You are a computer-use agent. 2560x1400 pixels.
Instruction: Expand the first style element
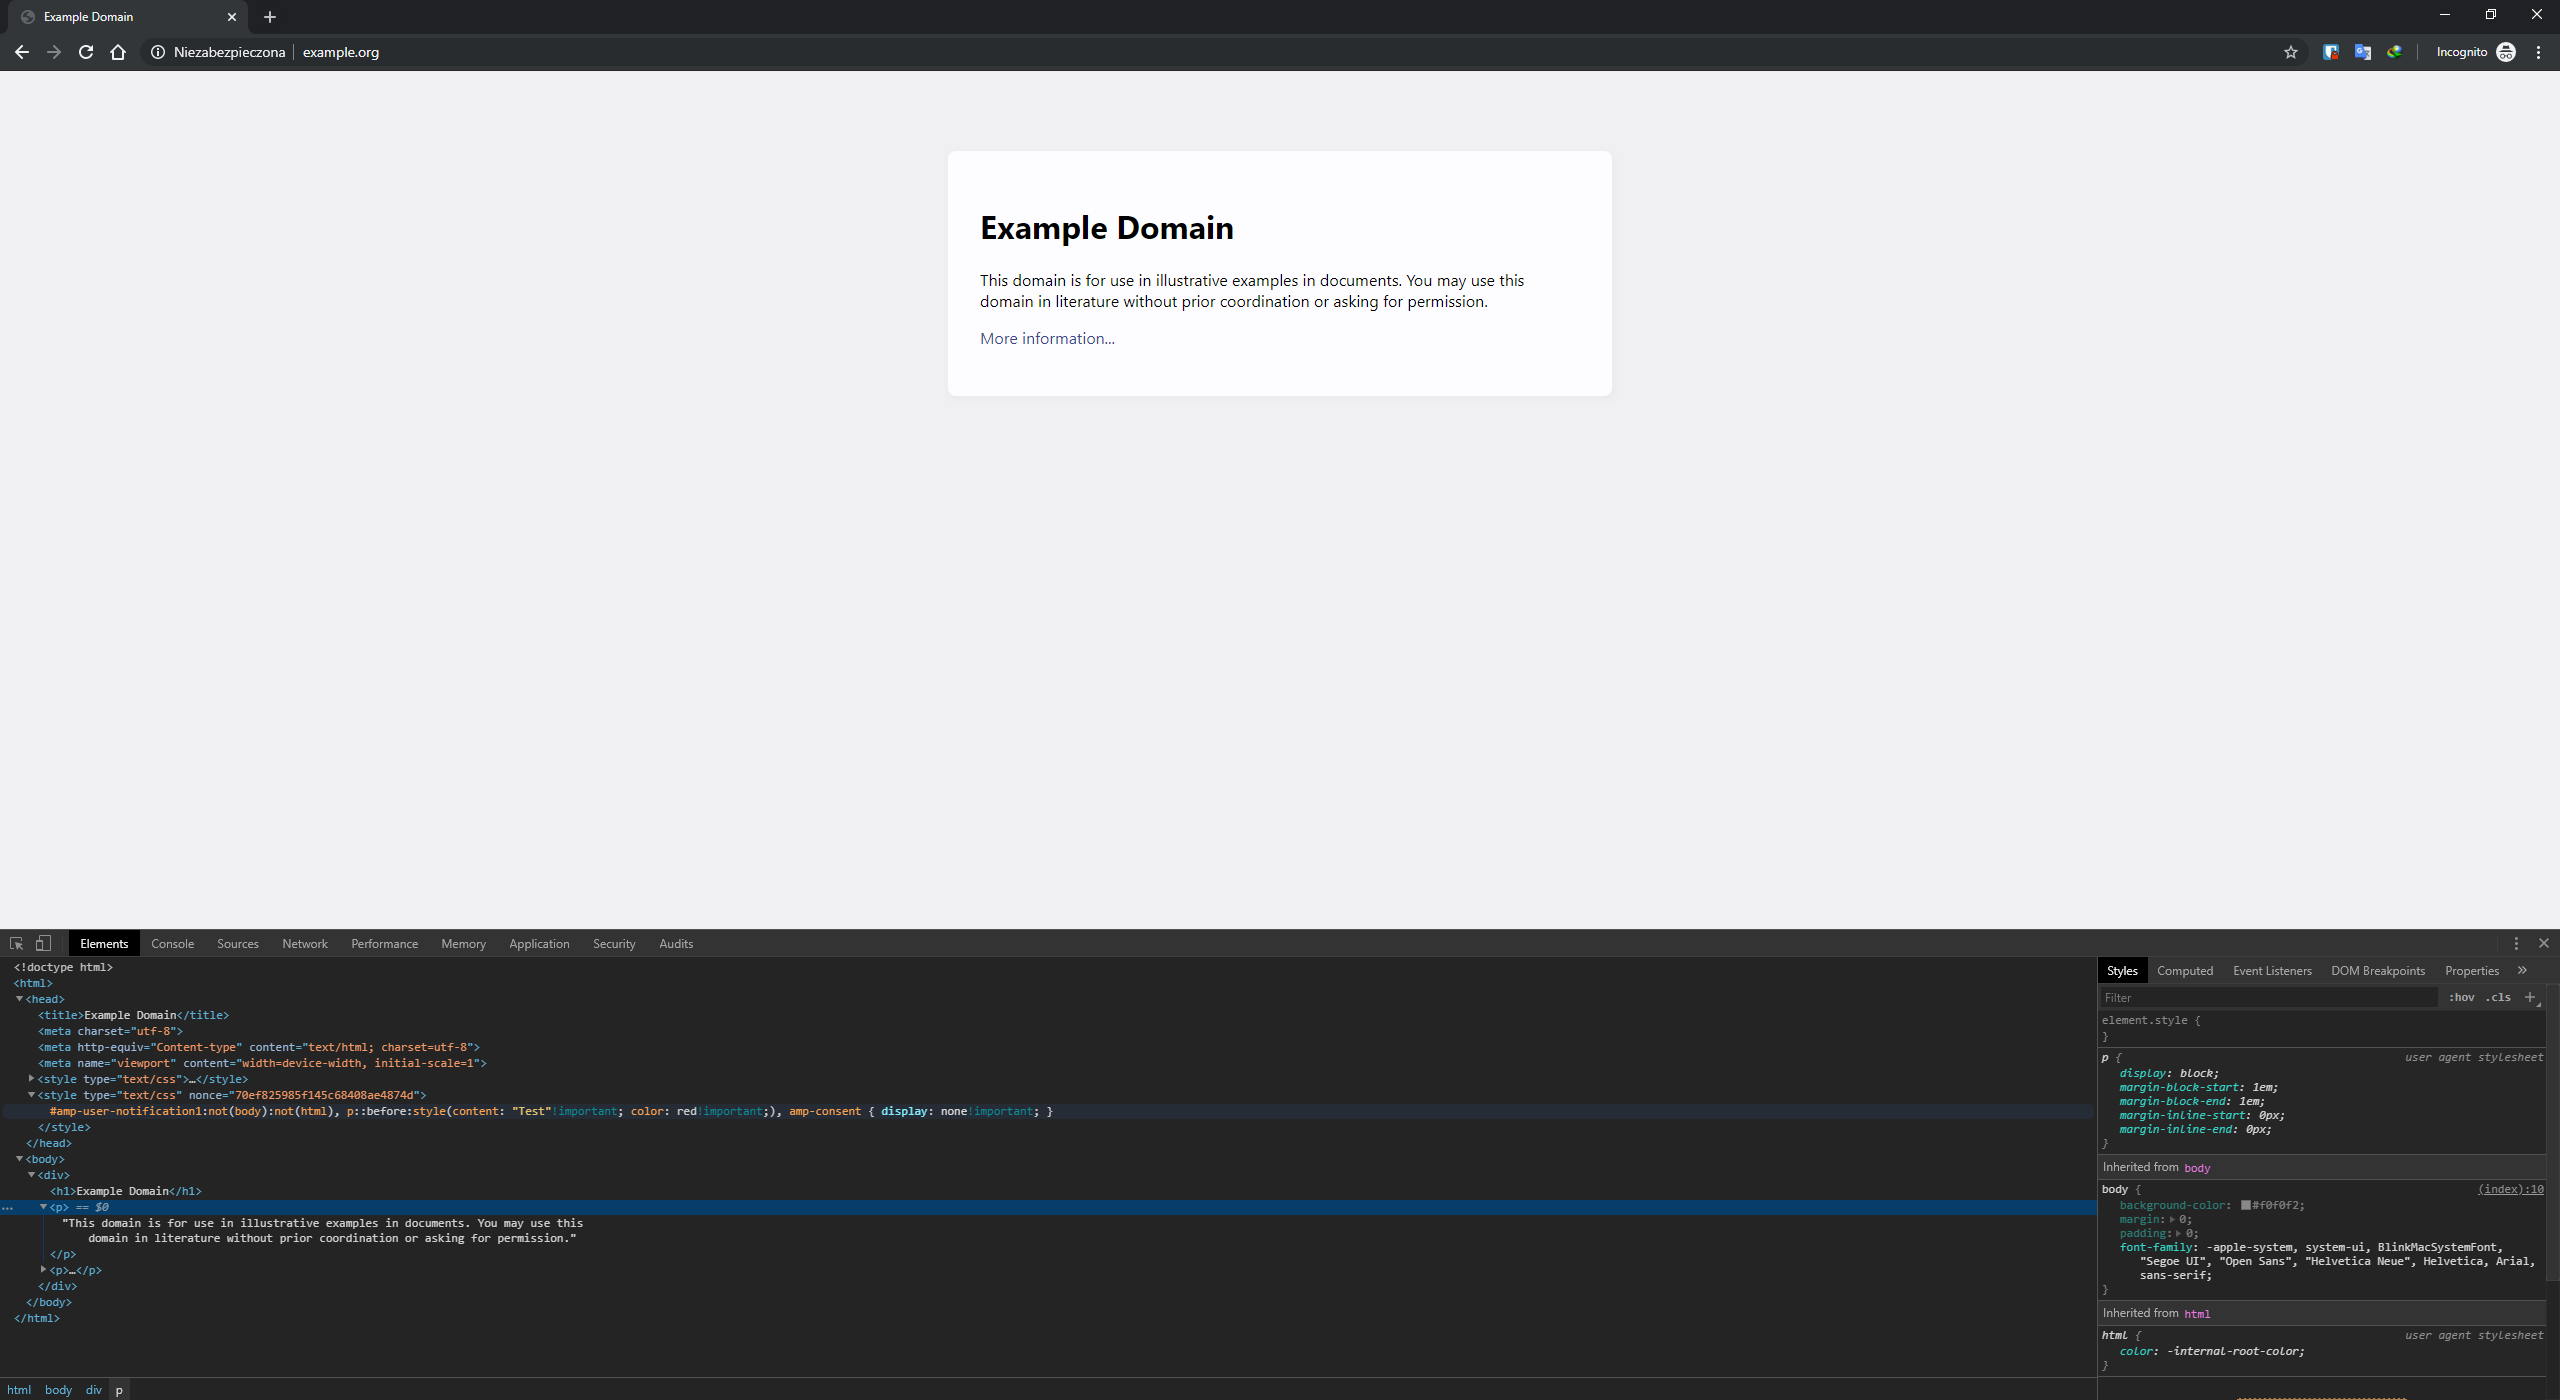31,1079
